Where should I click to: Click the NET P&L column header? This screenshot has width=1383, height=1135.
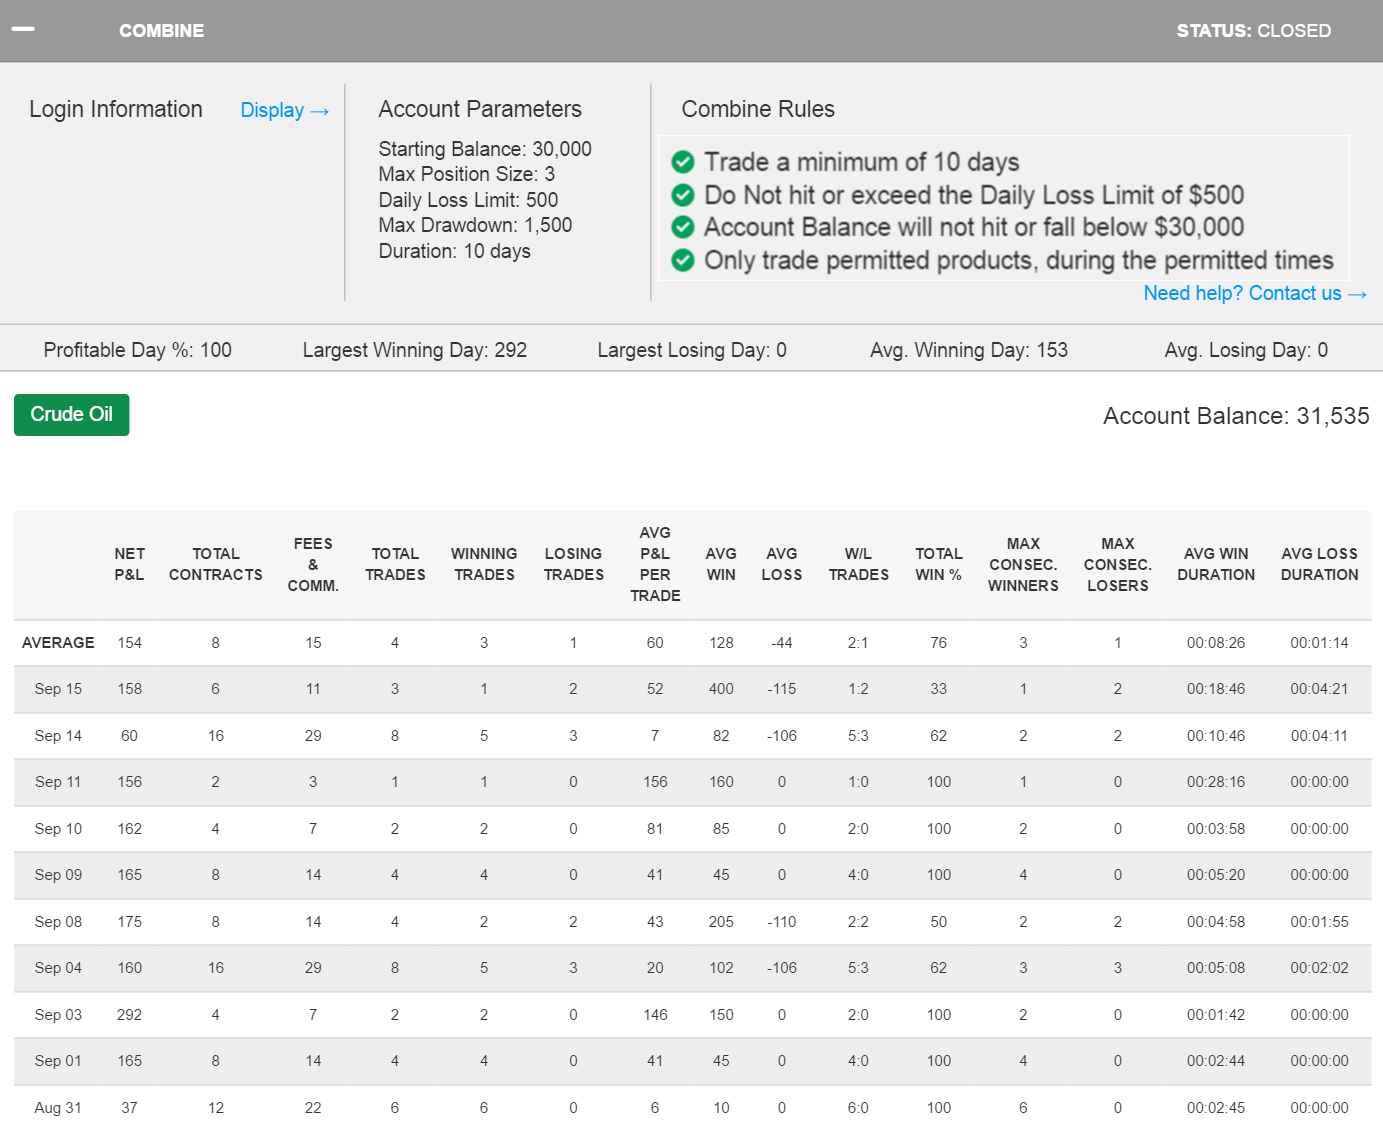[129, 564]
